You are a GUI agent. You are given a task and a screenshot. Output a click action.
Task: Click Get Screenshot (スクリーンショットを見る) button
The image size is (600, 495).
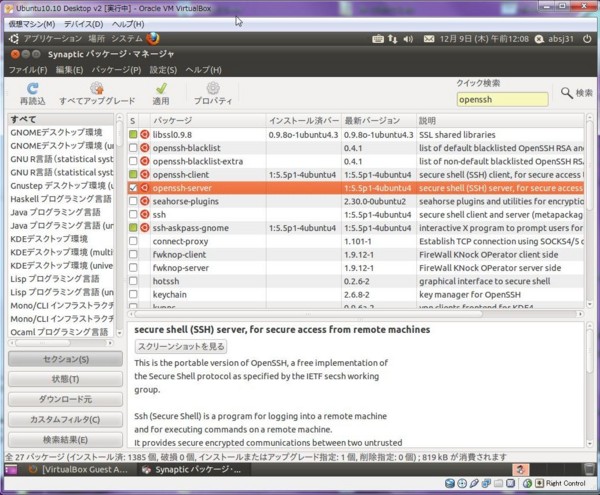(181, 346)
